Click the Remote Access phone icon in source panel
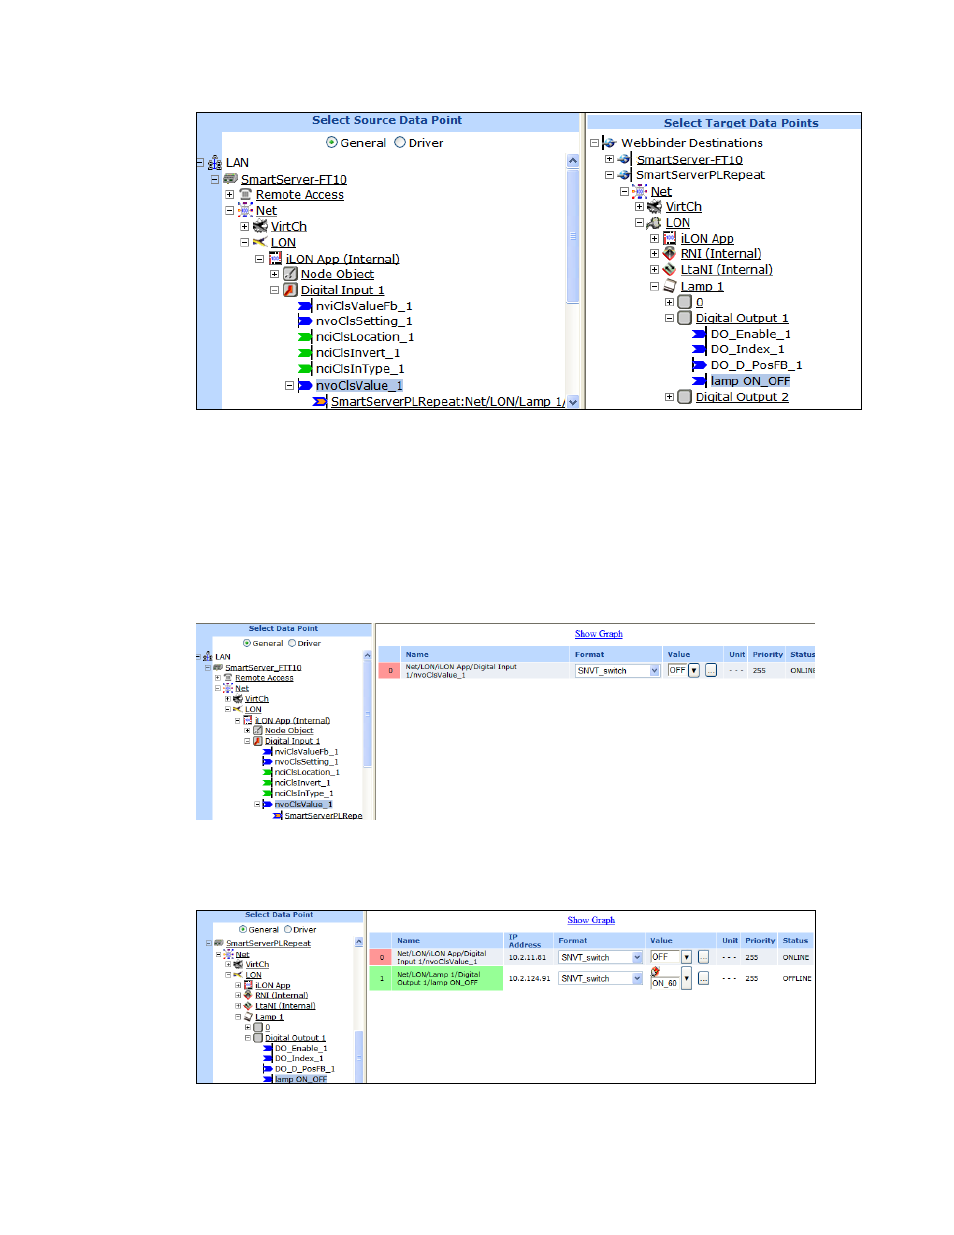This screenshot has height=1235, width=954. point(245,194)
